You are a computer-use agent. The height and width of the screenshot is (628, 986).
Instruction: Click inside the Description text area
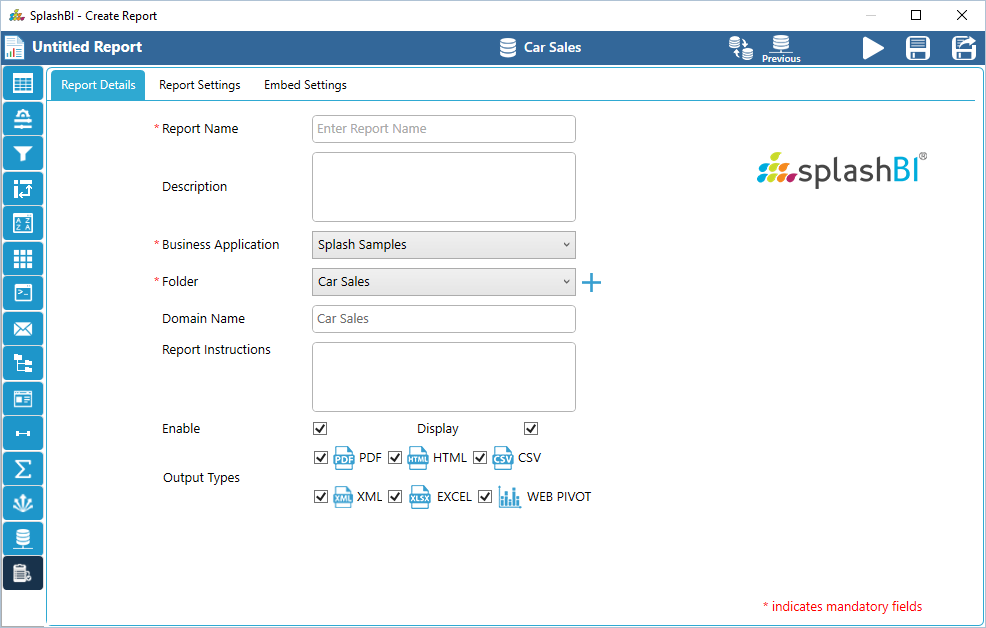(x=444, y=187)
